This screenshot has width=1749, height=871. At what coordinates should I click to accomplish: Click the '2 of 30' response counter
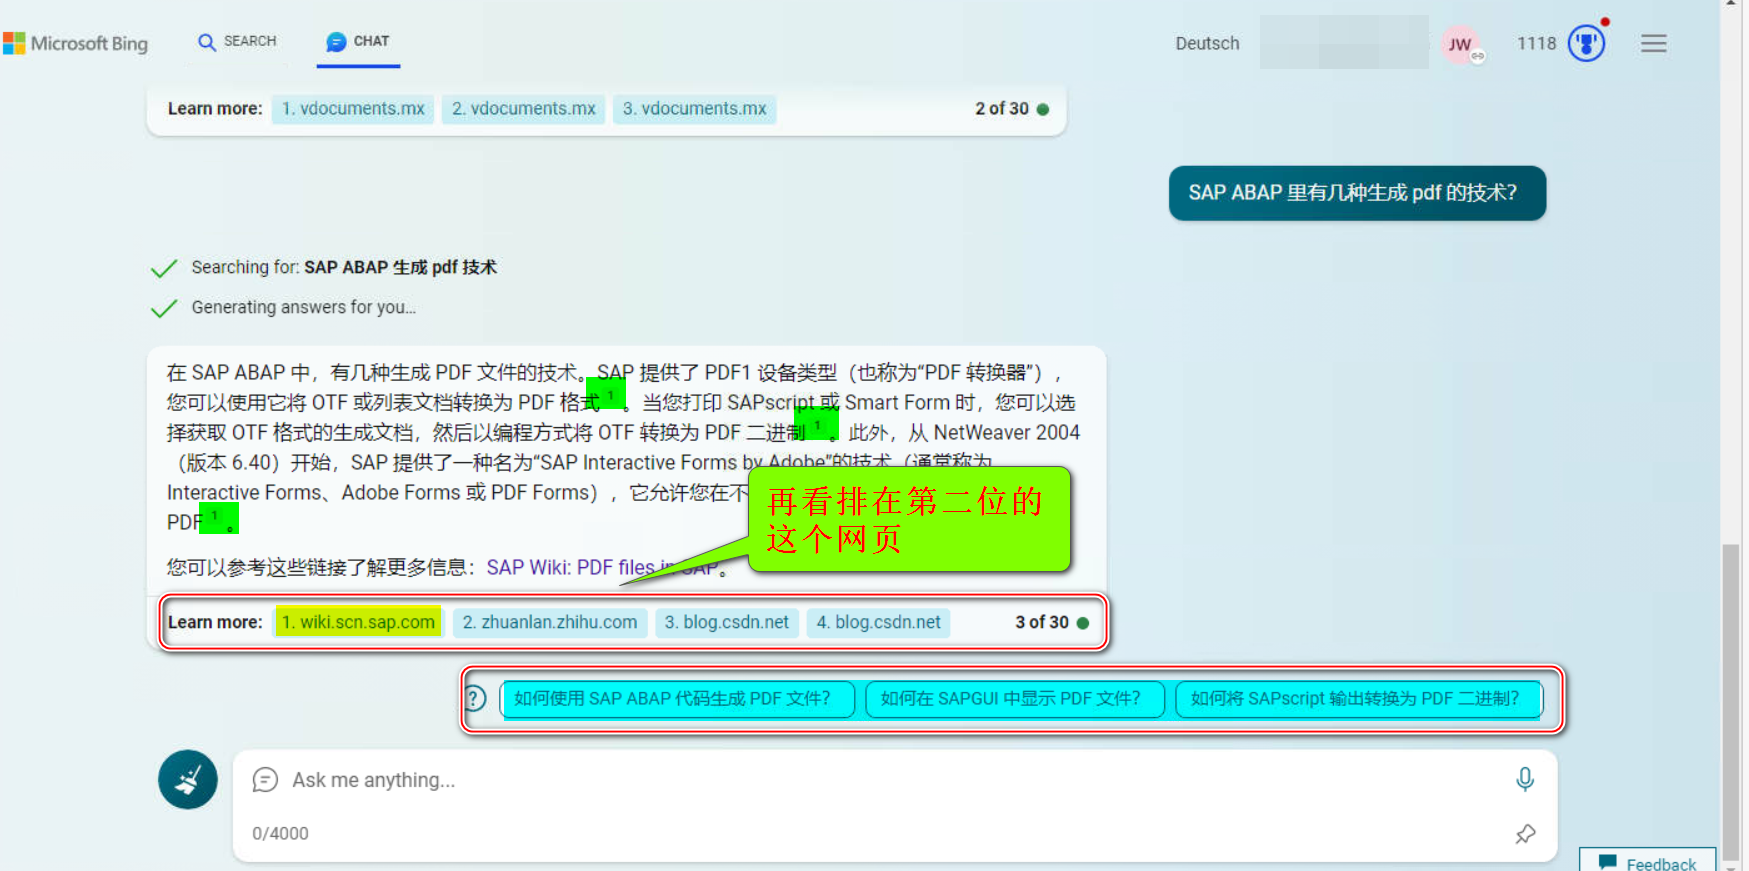(x=1012, y=108)
